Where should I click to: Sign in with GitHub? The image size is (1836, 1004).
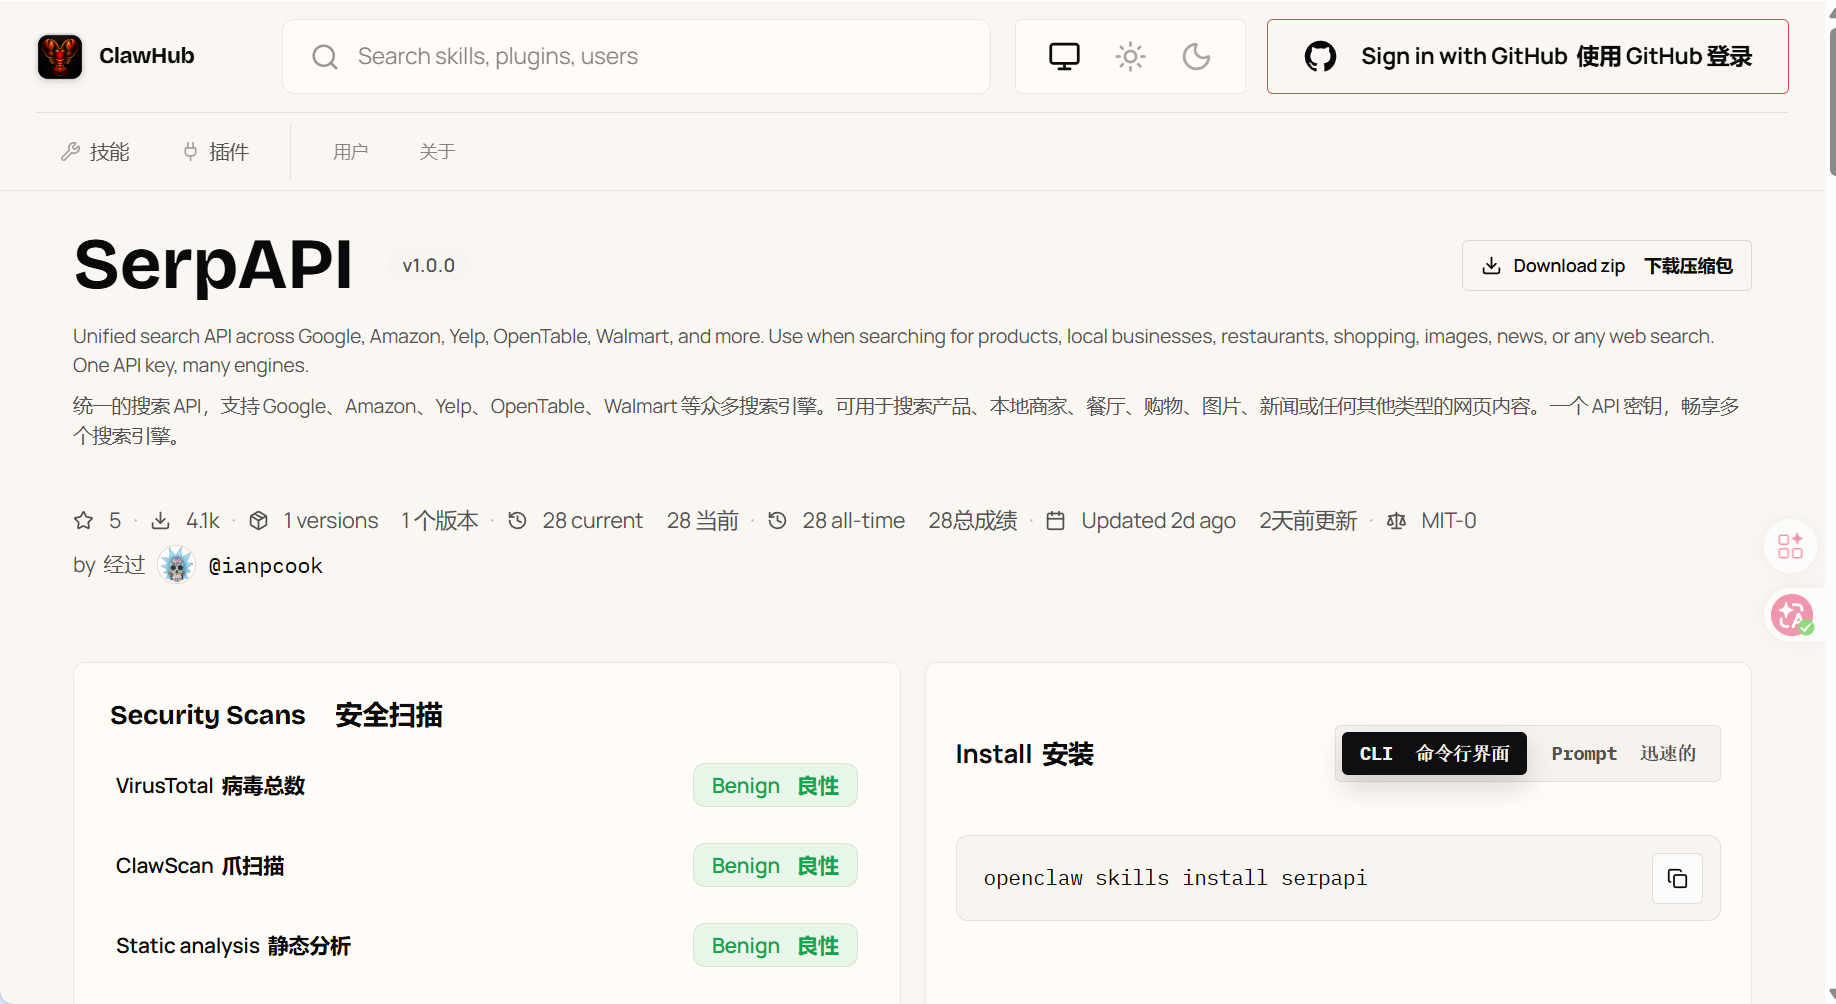click(1528, 56)
